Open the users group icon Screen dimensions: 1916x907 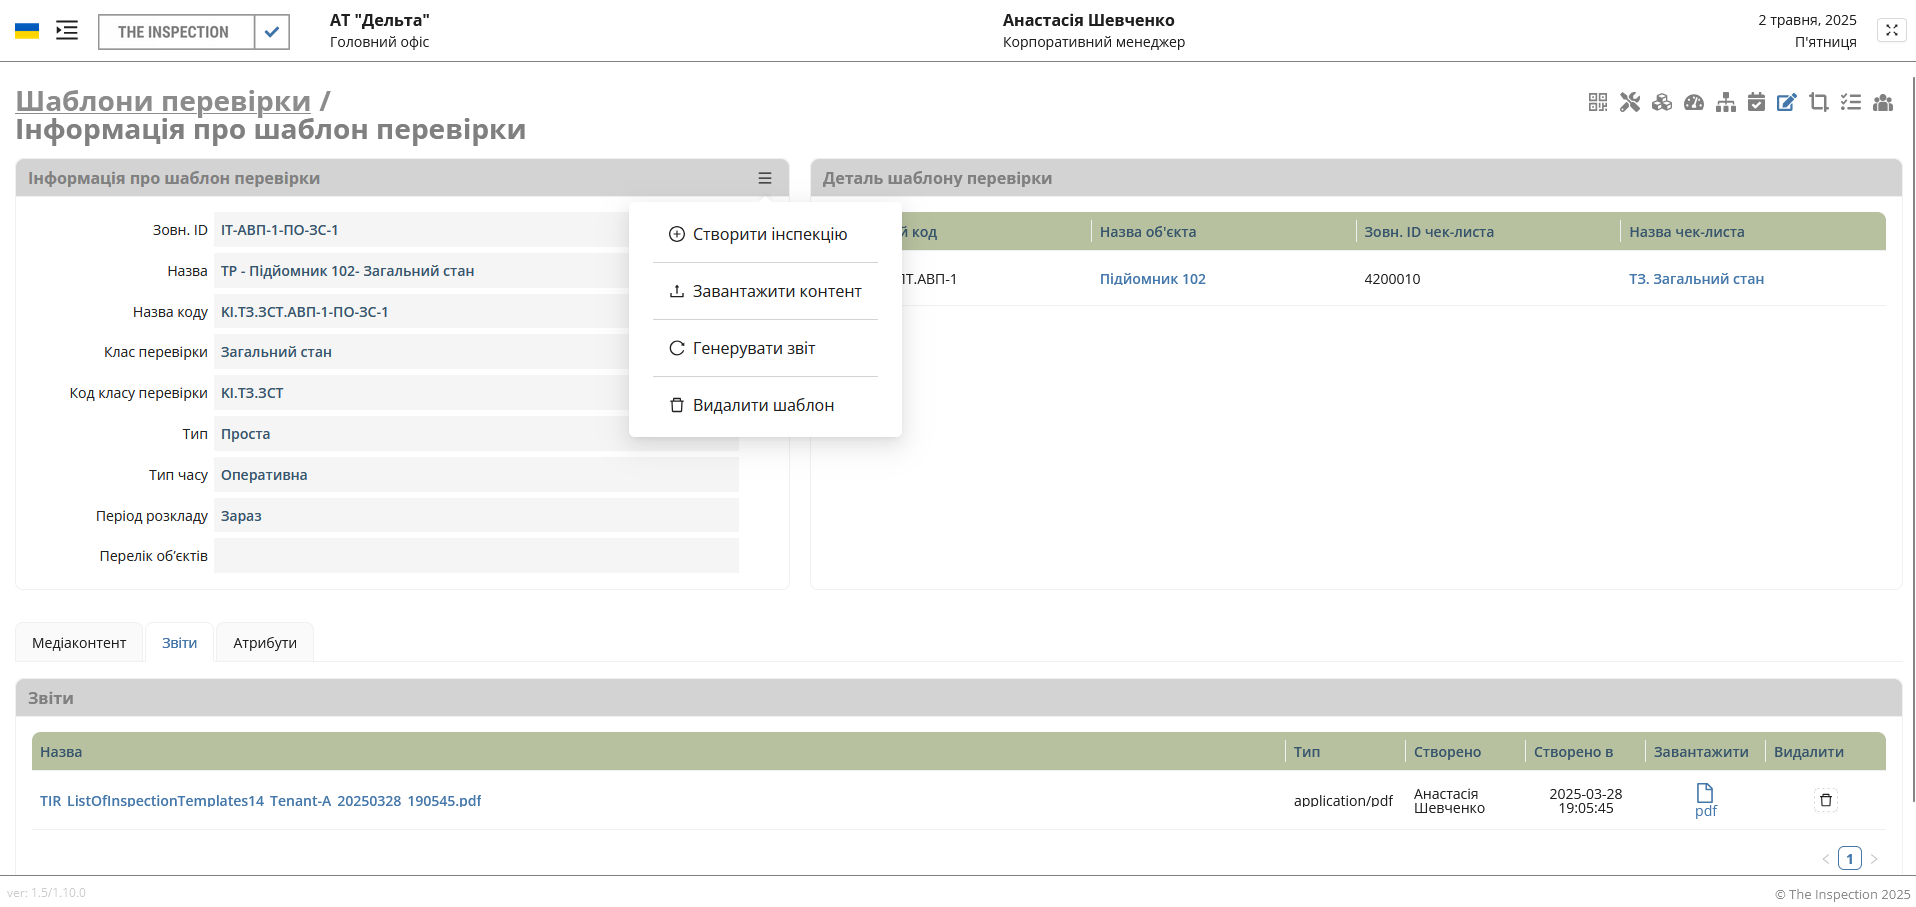[1883, 102]
